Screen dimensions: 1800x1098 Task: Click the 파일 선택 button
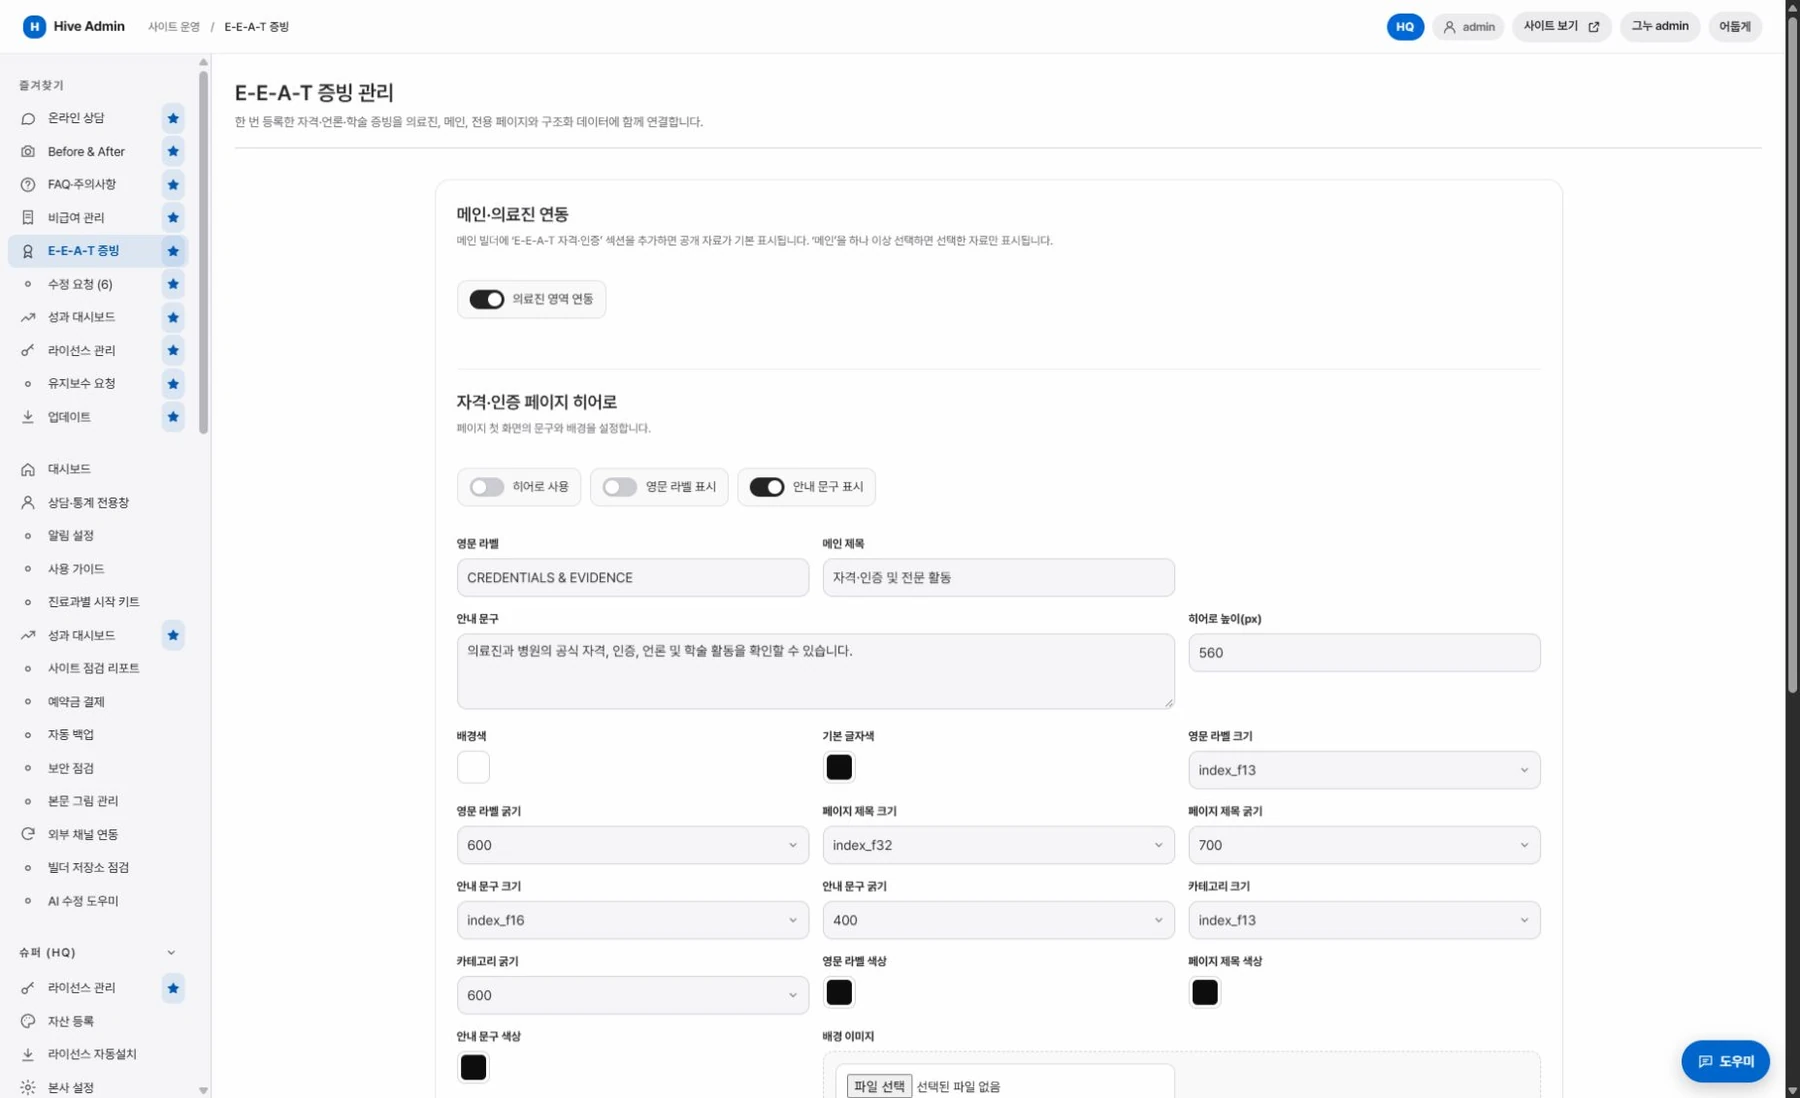click(879, 1086)
